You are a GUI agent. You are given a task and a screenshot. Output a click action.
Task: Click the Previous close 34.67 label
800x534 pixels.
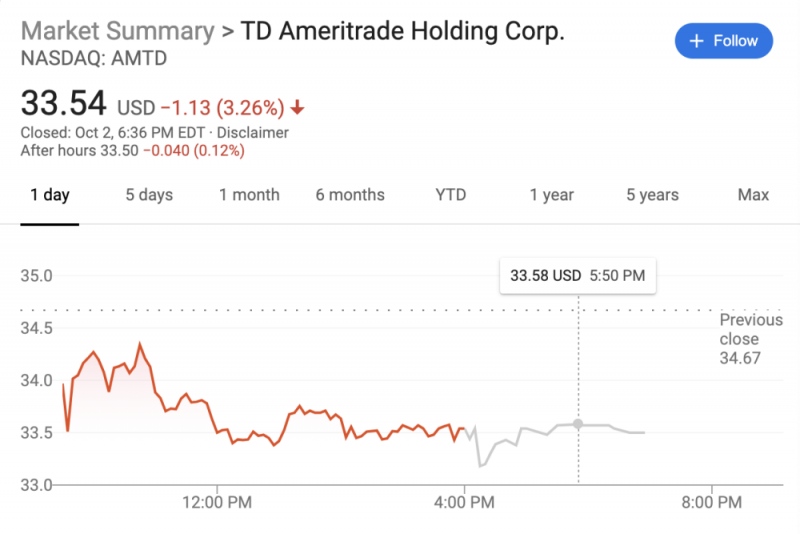click(x=750, y=339)
